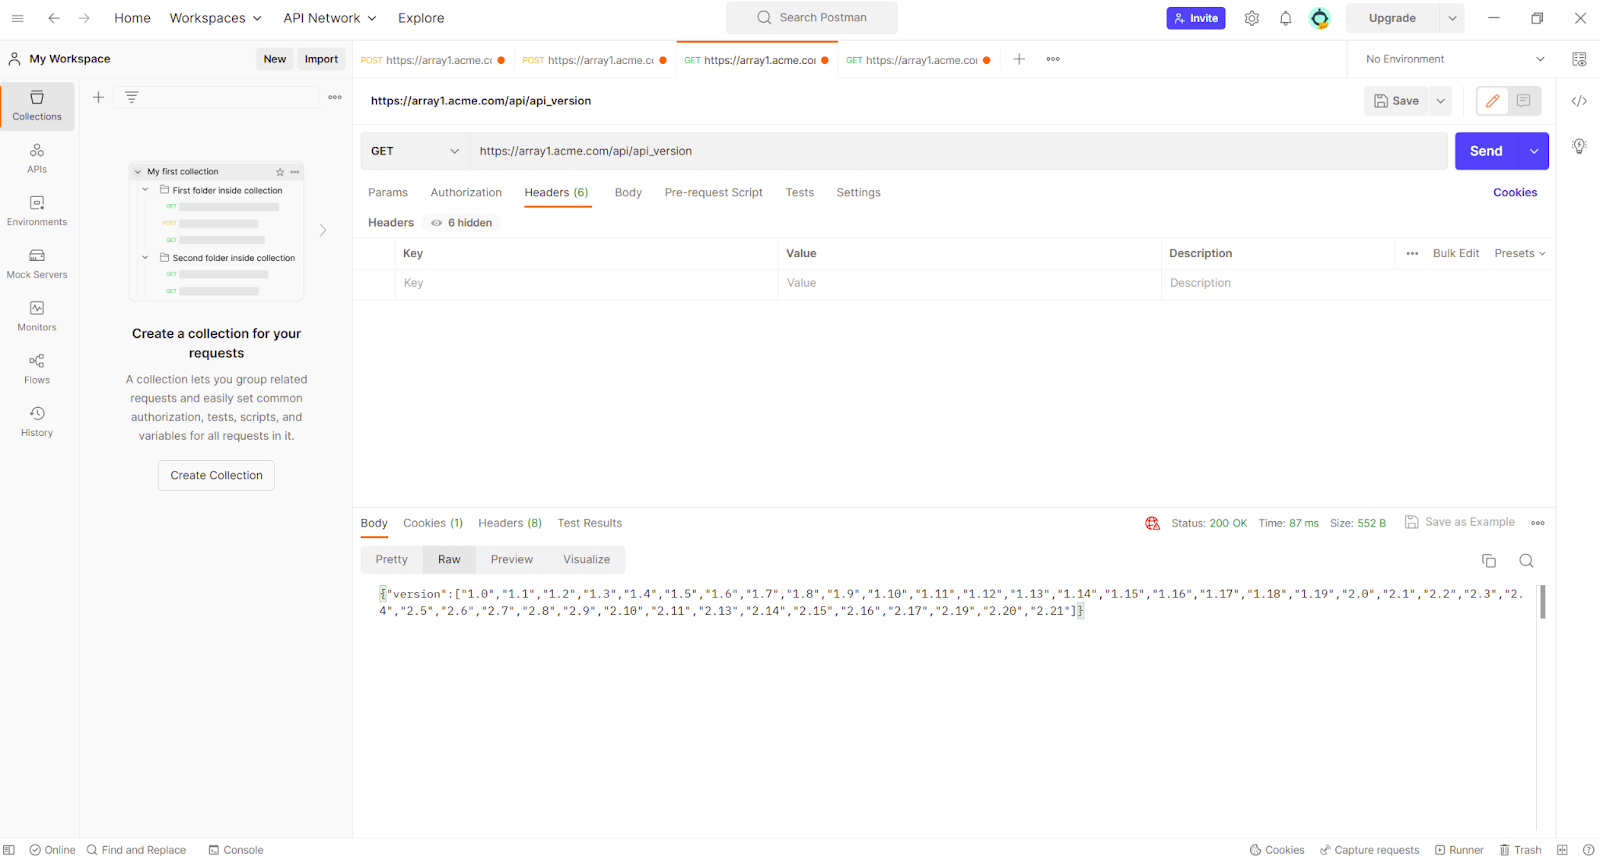Open request info lightbulb icon

[x=1579, y=146]
